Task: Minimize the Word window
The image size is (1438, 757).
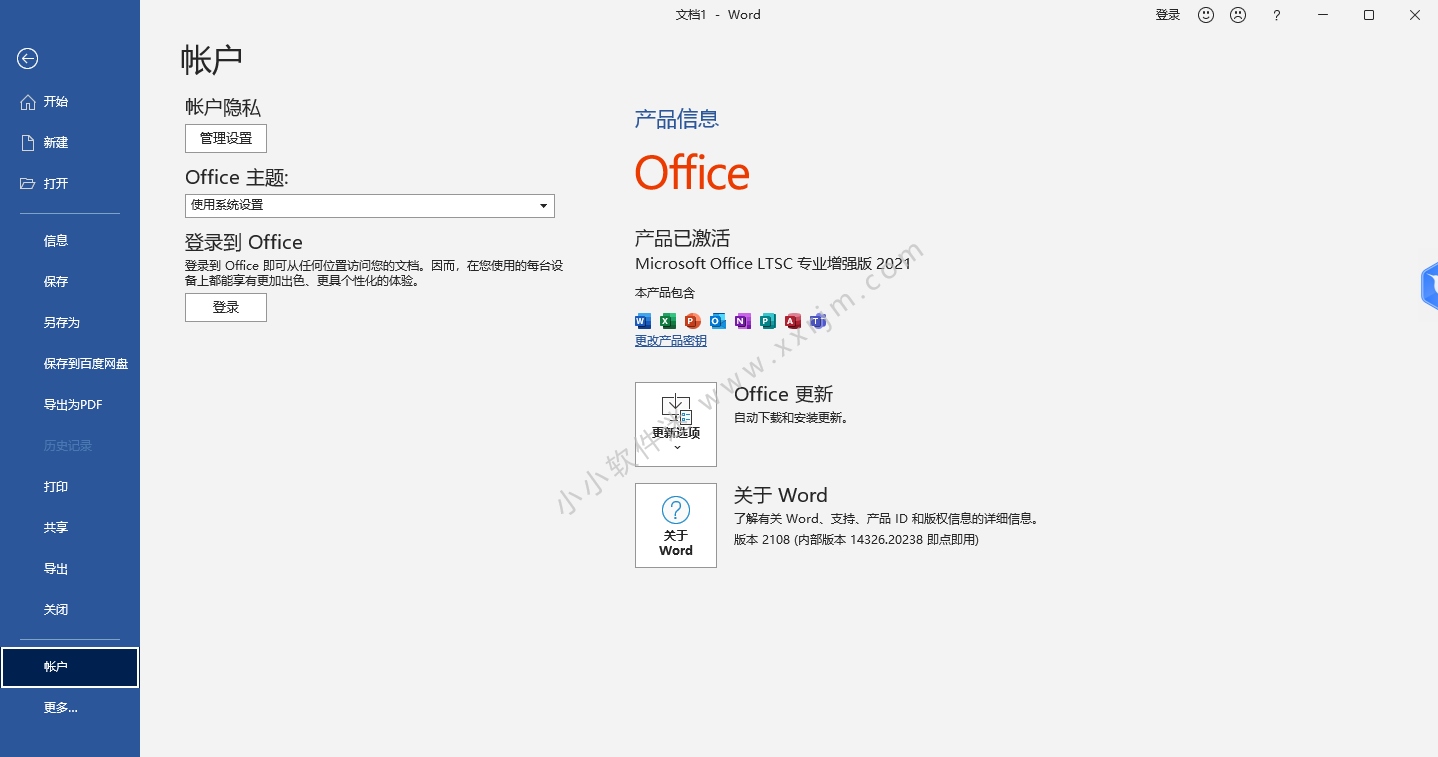Action: tap(1323, 15)
